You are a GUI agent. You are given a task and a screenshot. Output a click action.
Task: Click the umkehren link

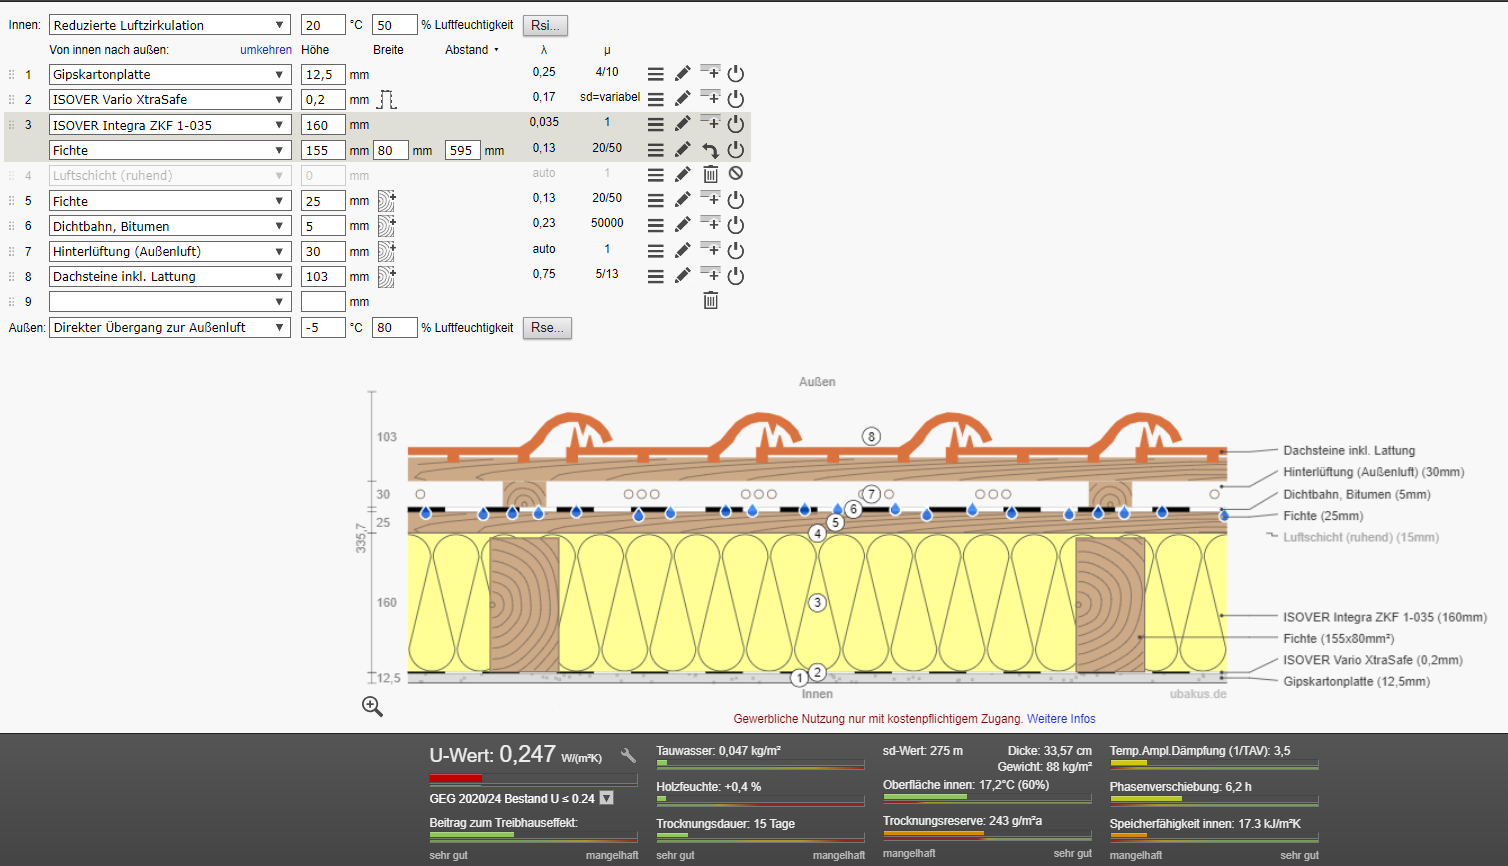266,49
